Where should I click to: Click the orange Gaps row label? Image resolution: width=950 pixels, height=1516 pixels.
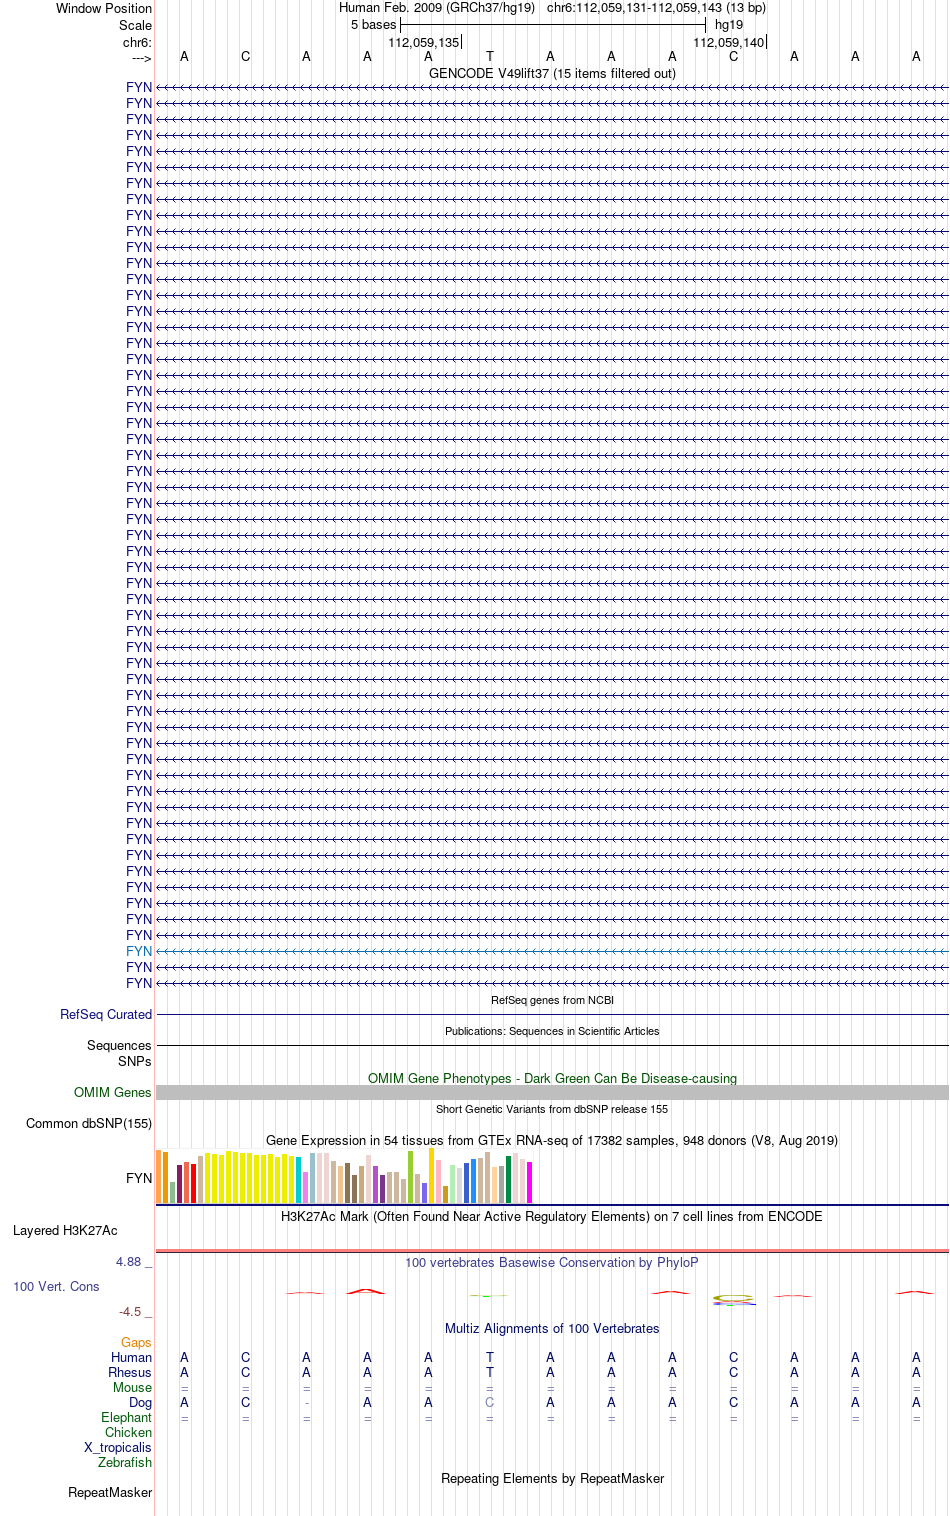point(136,1342)
